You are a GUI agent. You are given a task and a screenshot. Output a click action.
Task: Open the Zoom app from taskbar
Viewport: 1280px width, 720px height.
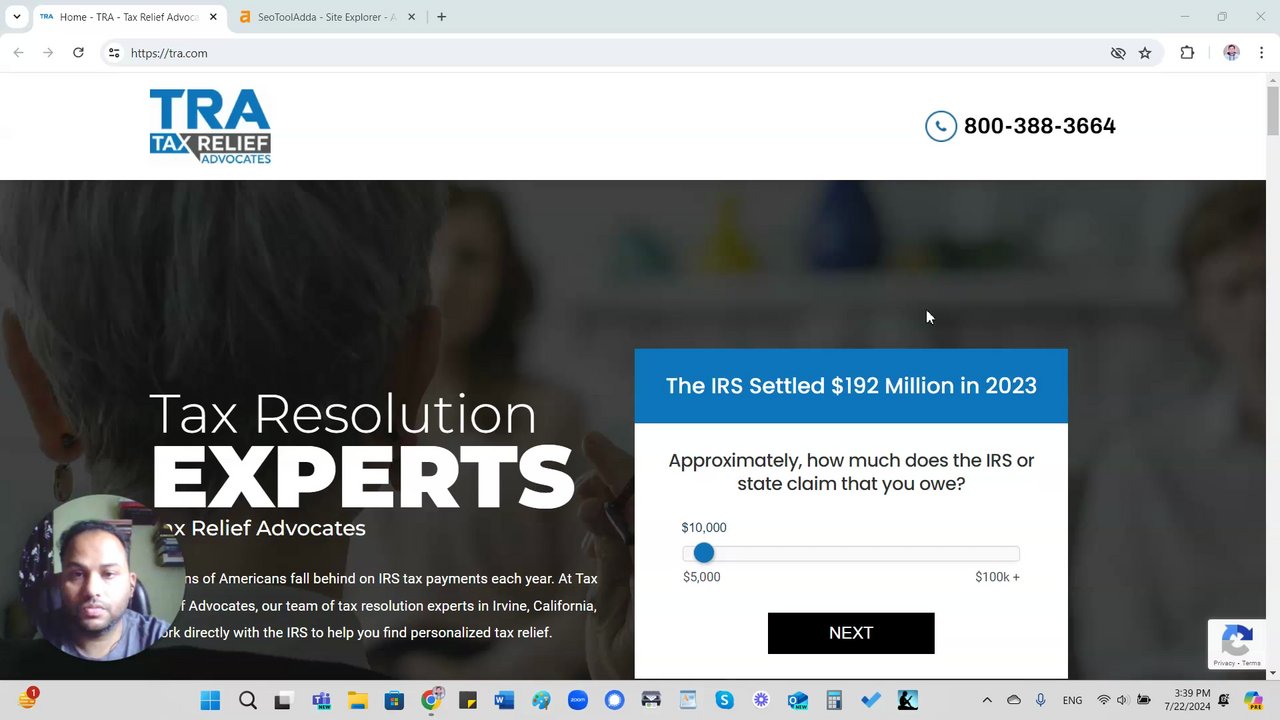point(577,700)
